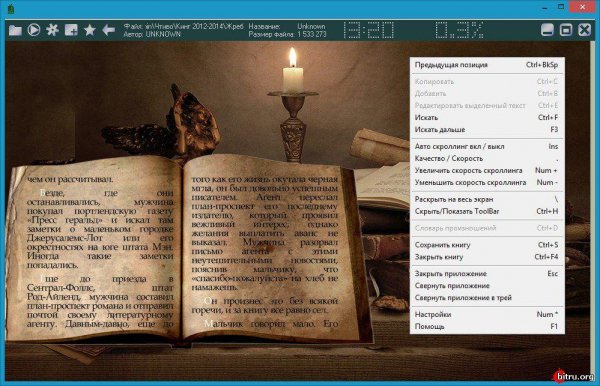This screenshot has width=600, height=386.
Task: Click the 'Размер файла: 1 533 273' text
Action: tap(287, 34)
